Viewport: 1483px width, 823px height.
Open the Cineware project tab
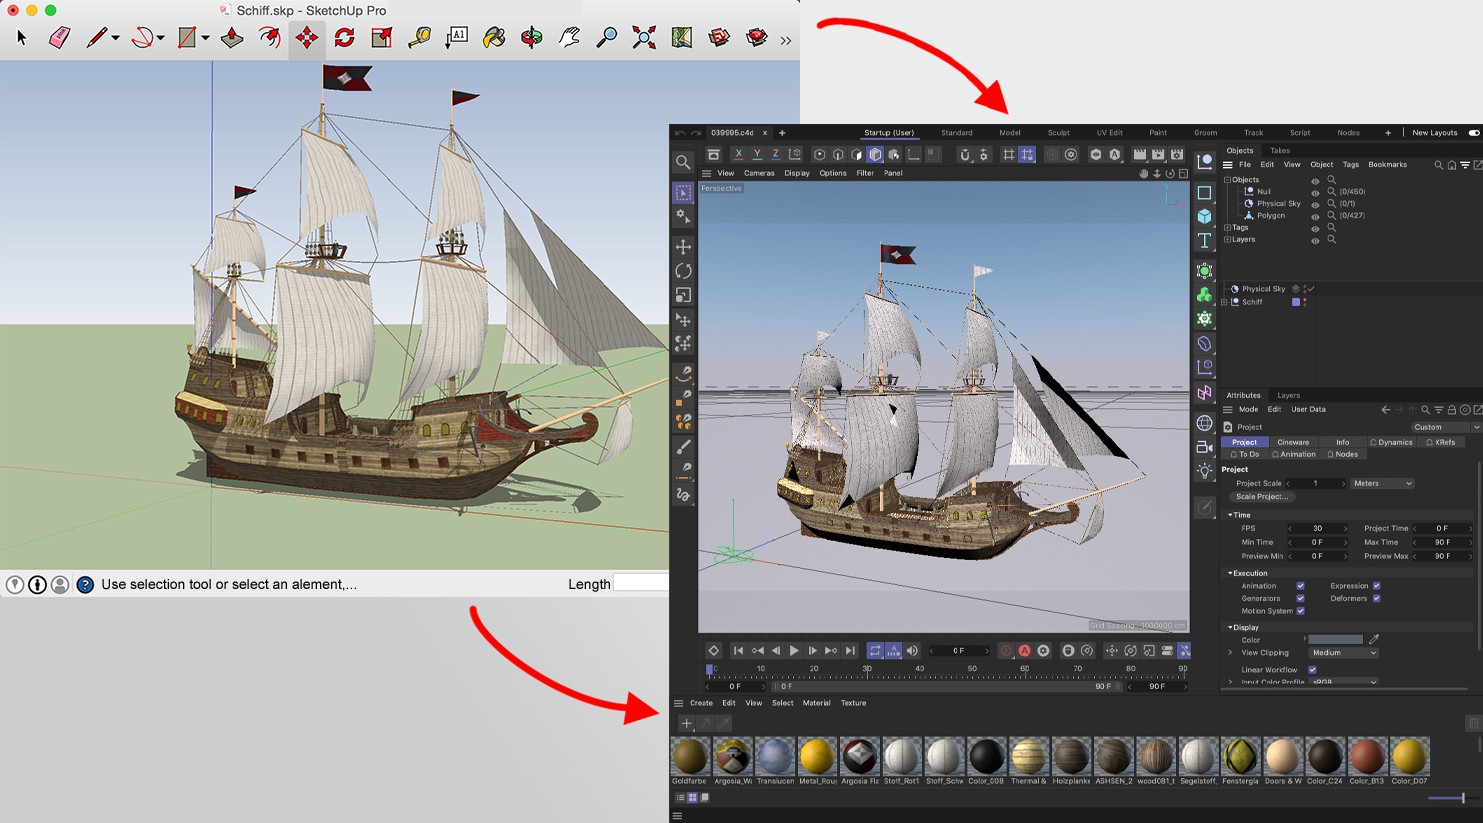click(x=1293, y=442)
